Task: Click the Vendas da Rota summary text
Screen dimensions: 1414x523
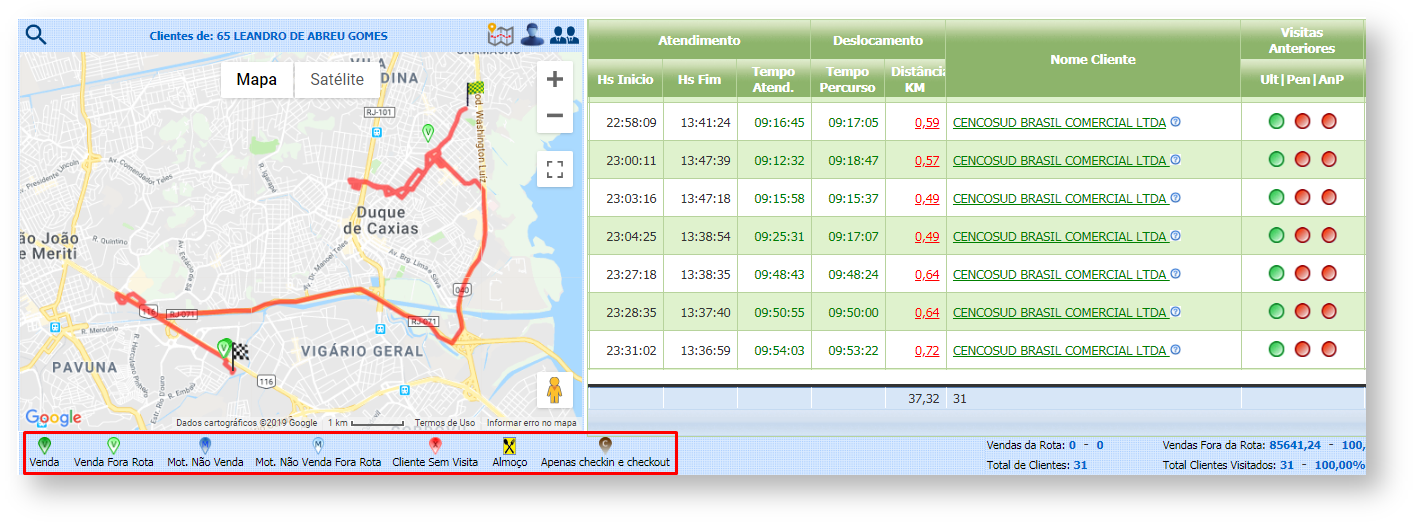Action: click(1045, 445)
